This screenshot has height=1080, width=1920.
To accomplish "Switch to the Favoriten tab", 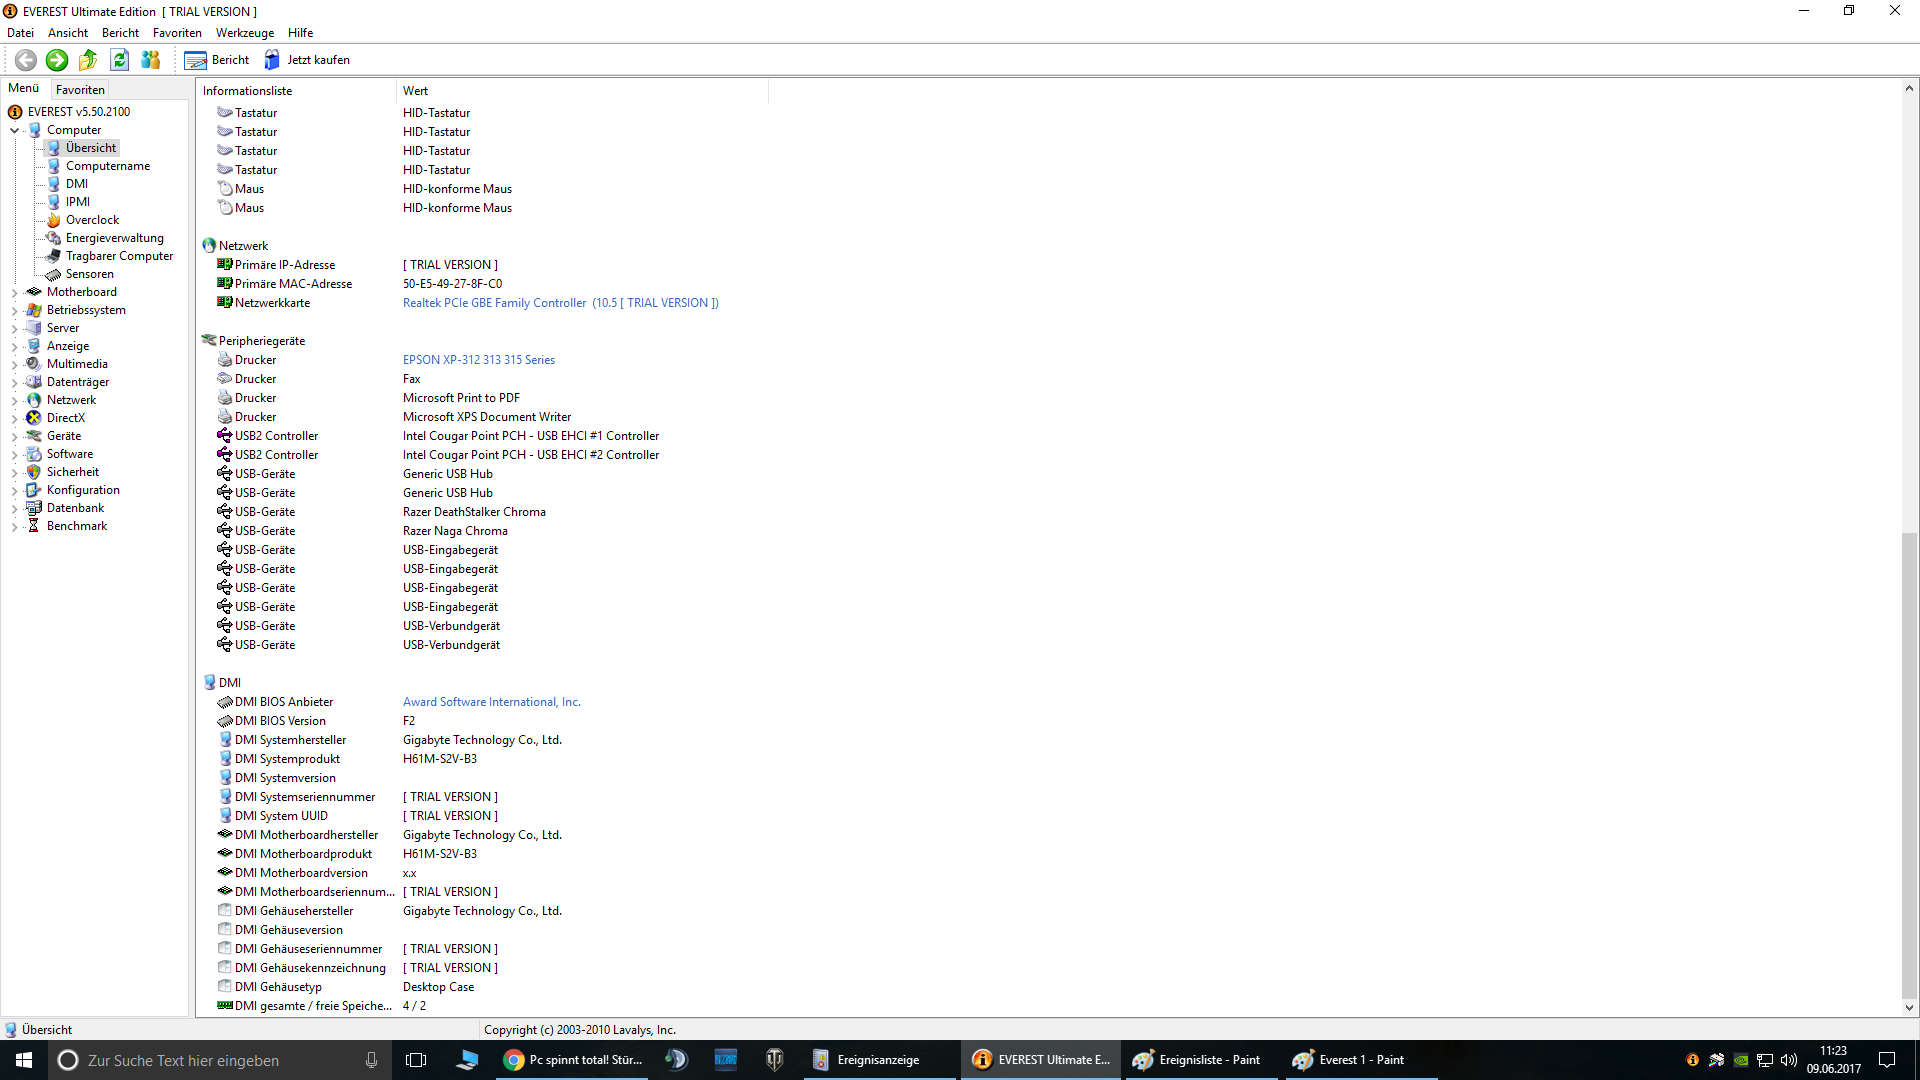I will [x=80, y=89].
